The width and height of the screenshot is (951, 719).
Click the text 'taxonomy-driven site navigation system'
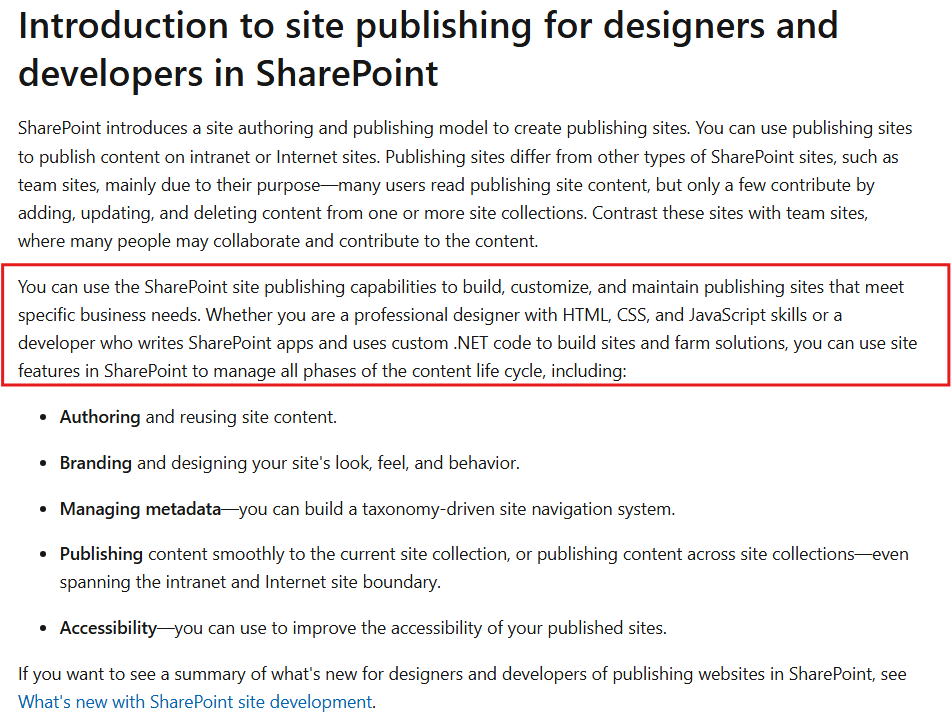pyautogui.click(x=517, y=509)
